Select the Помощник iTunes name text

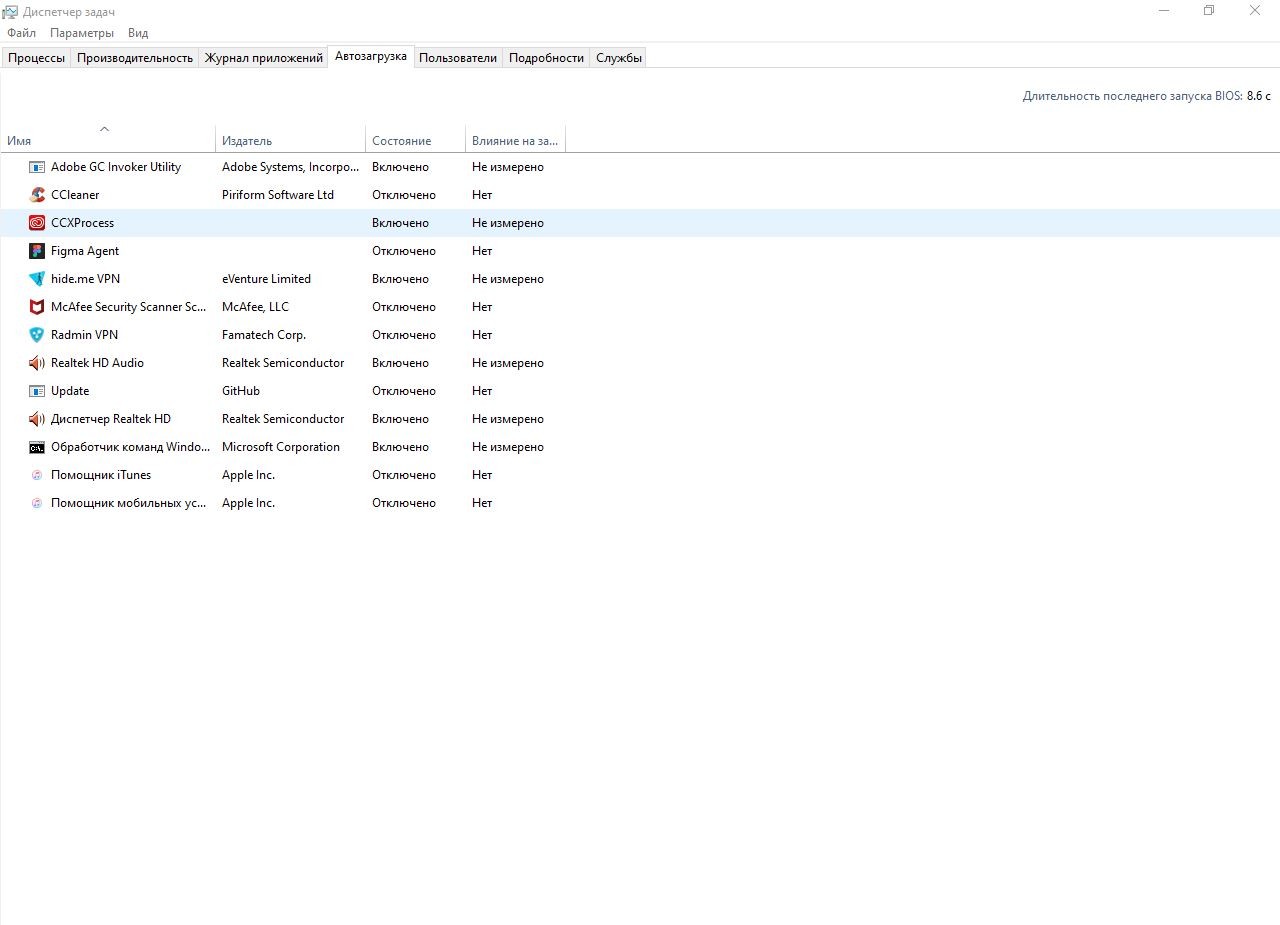(101, 475)
